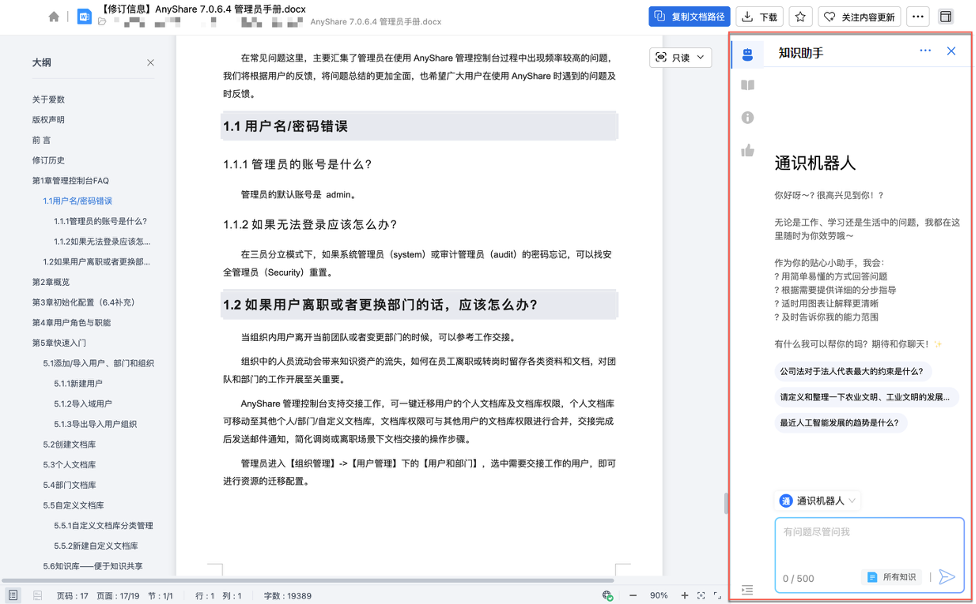976x604 pixels.
Task: Open the 只读 mode dropdown
Action: 680,57
